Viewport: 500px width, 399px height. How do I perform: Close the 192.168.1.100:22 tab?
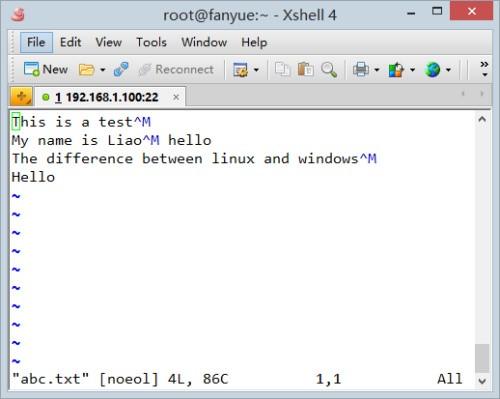[x=176, y=97]
